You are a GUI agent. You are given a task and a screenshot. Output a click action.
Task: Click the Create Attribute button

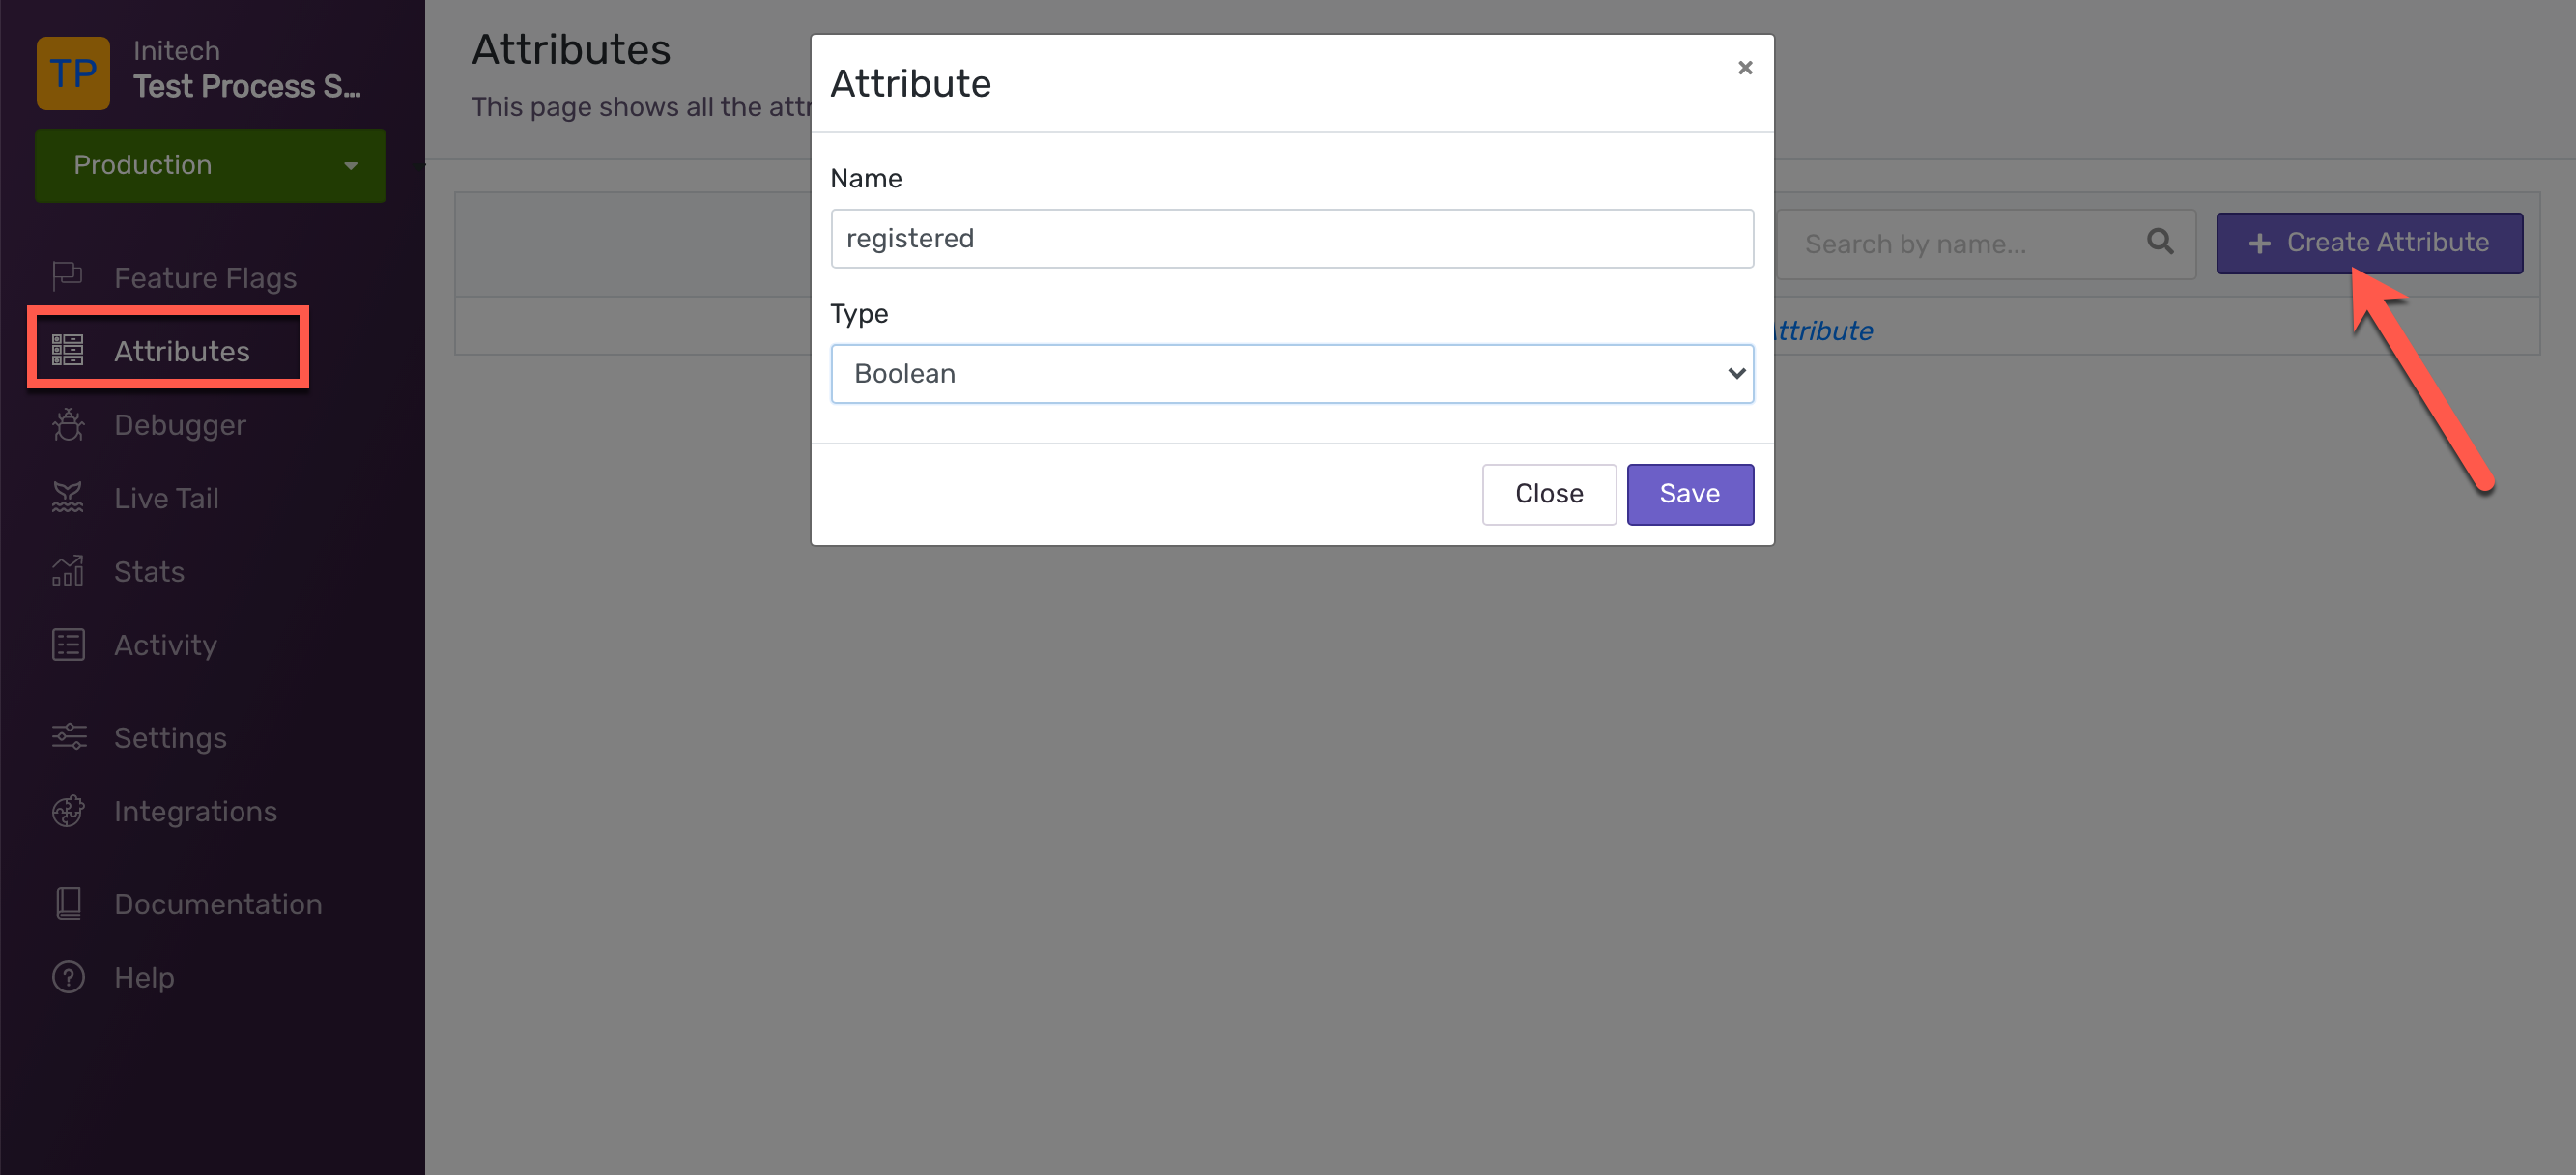[x=2369, y=244]
